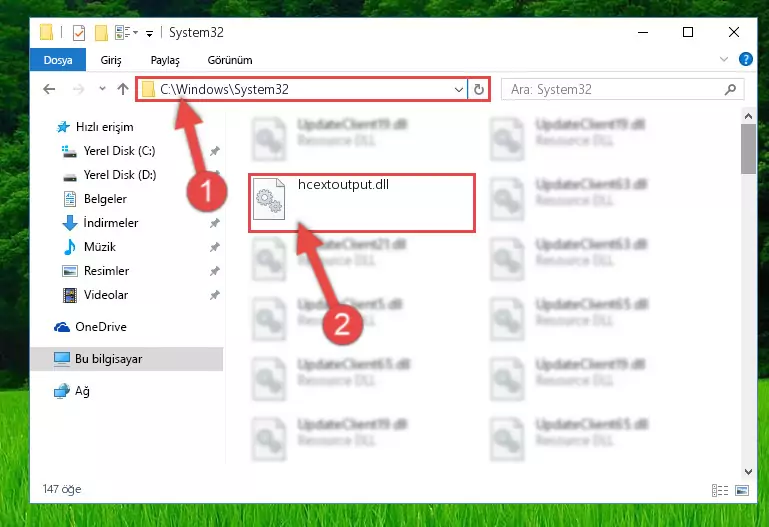Viewport: 769px width, 527px height.
Task: Open the Dosya file menu tab
Action: coord(58,60)
